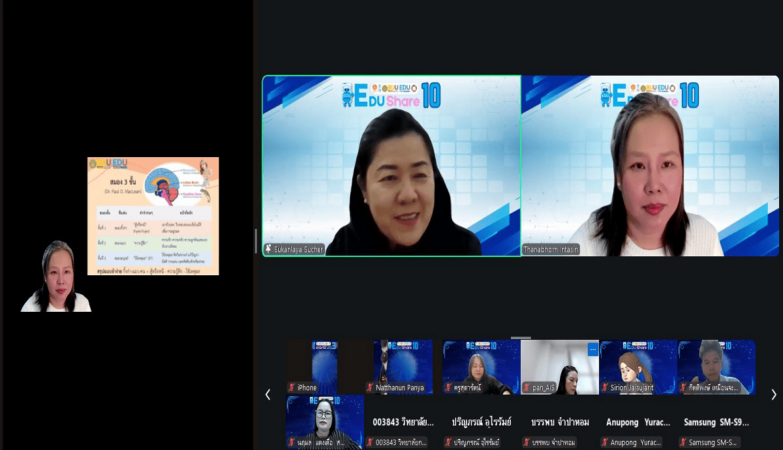
Task: Click muted mic icon on Anupong Yurac tile
Action: click(604, 442)
